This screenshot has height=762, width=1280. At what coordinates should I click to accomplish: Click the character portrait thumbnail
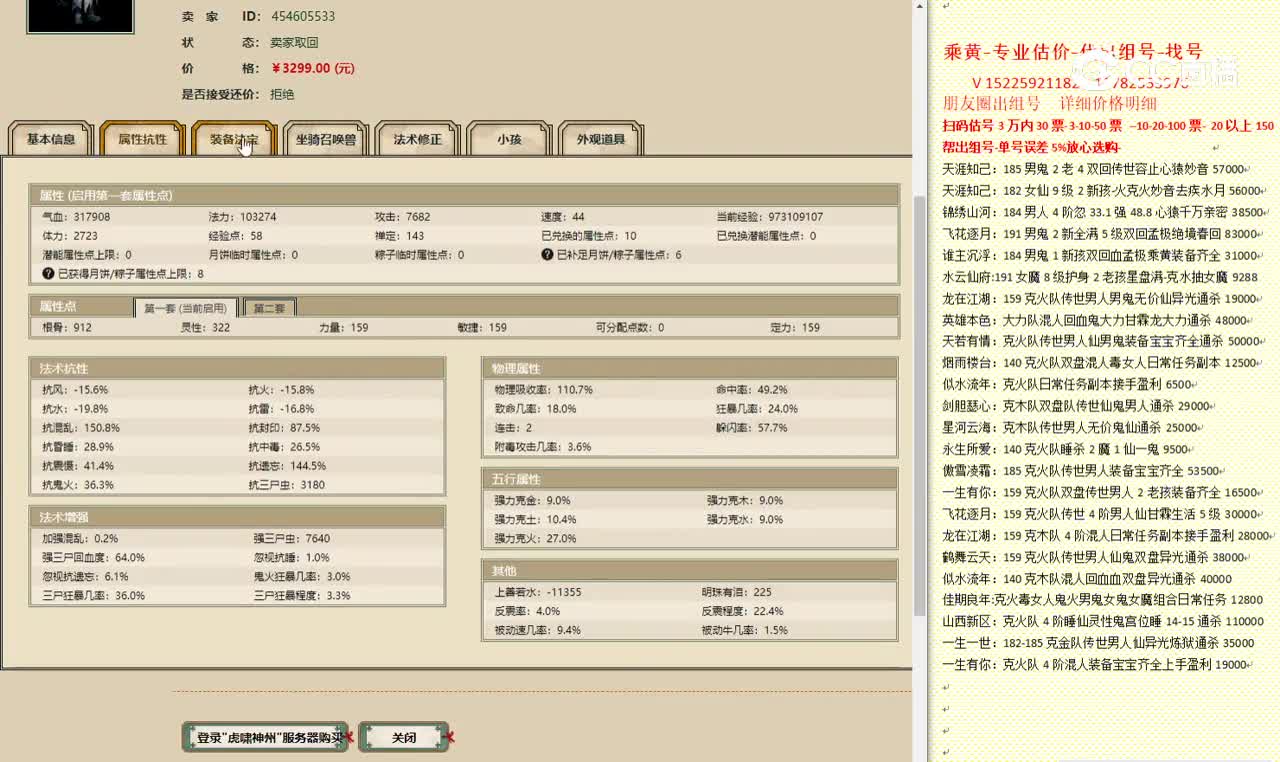80,15
